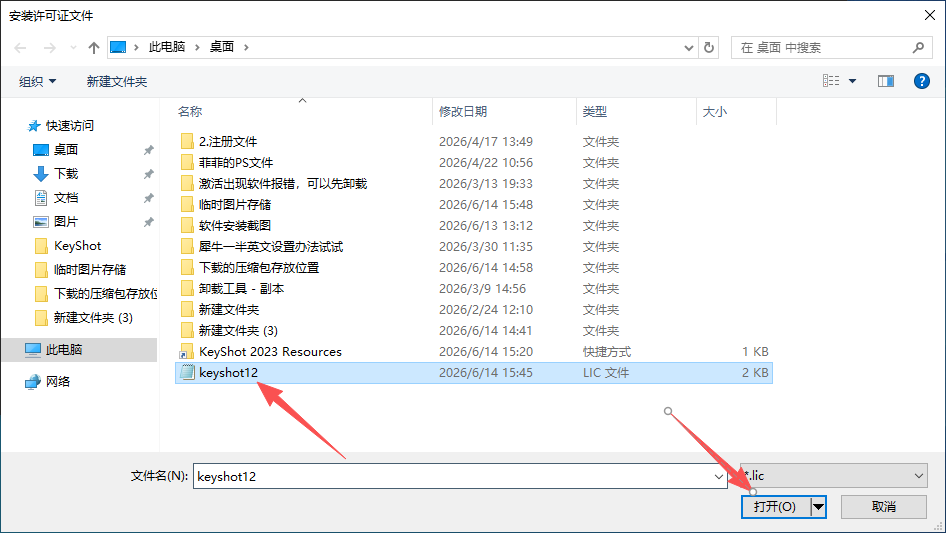Open 新建文件夹 (3) in sidebar

[93, 318]
